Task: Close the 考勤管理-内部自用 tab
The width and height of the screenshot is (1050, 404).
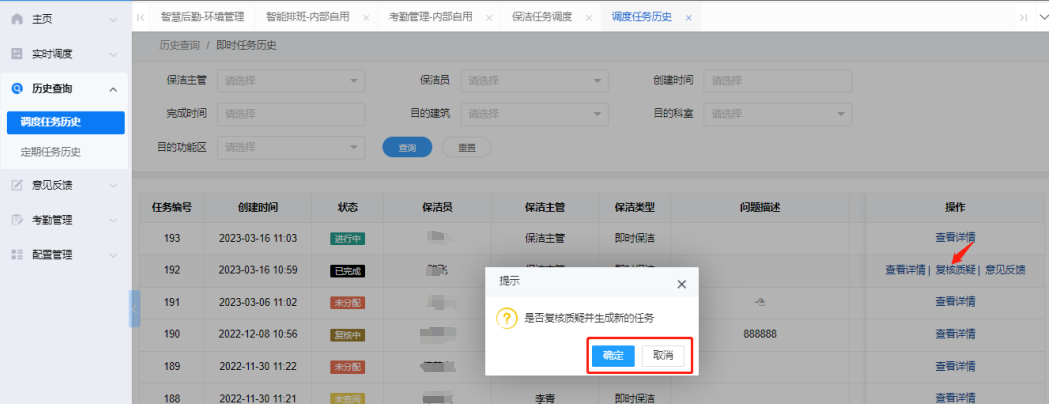Action: [489, 18]
